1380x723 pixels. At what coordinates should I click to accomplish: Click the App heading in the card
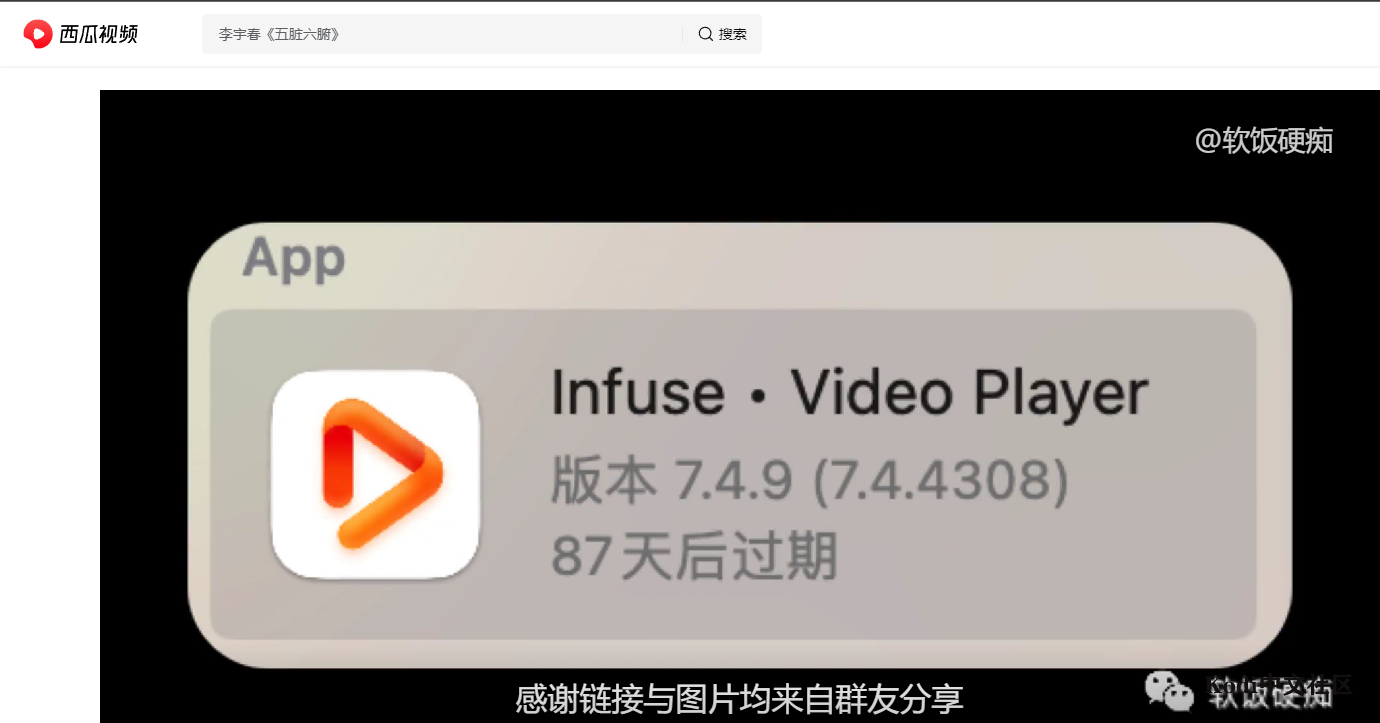point(294,258)
